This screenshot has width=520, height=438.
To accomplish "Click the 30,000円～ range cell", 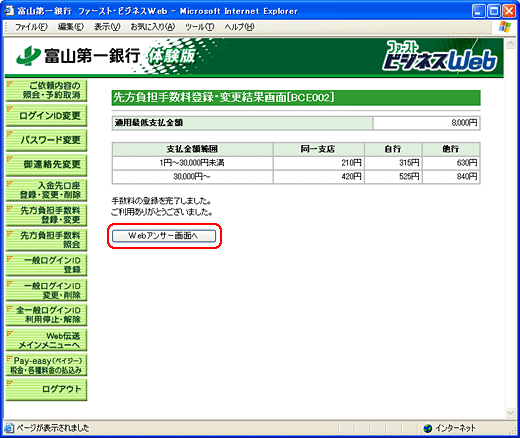I will 192,177.
